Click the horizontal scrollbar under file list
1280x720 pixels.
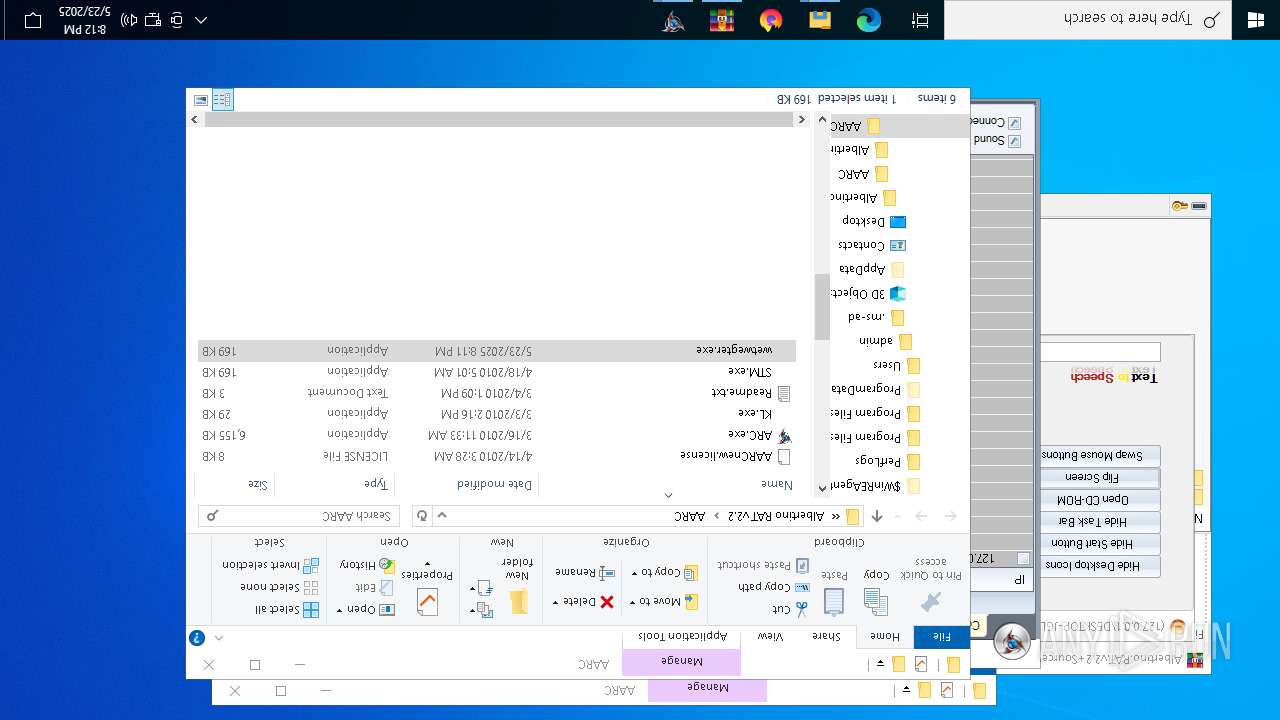[x=500, y=119]
